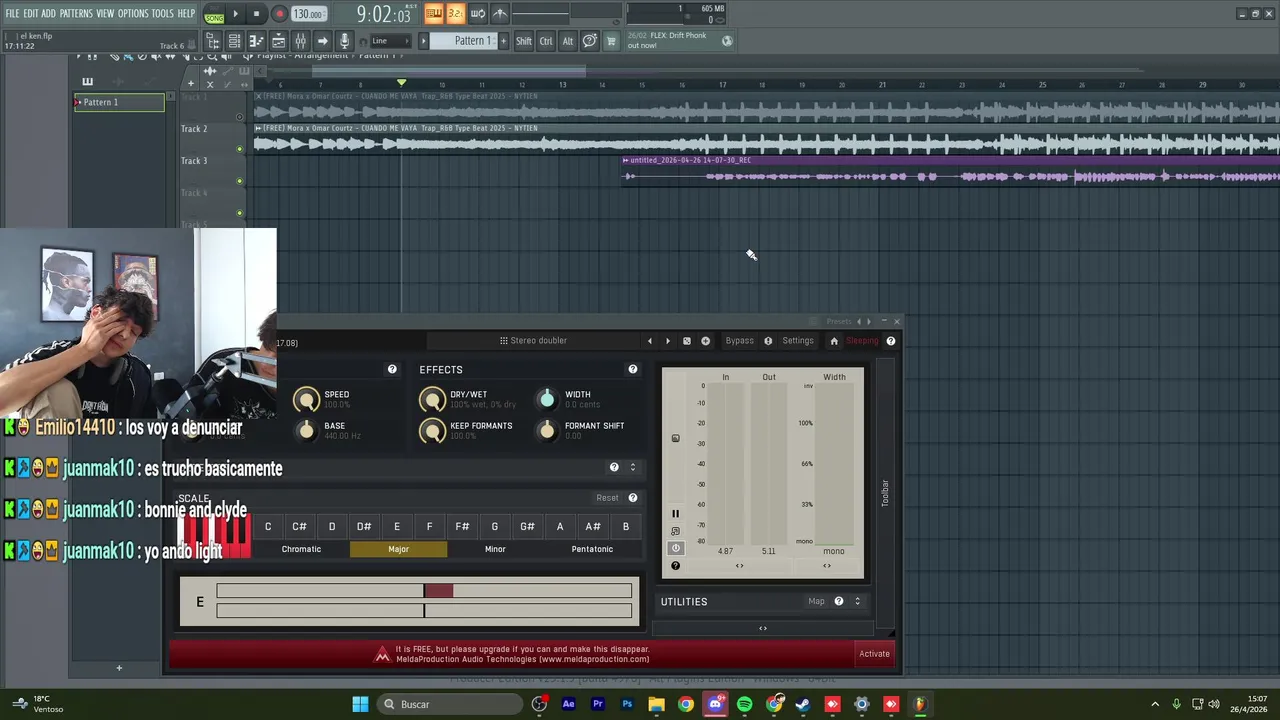Open Spotify from the taskbar
This screenshot has width=1280, height=720.
[x=744, y=704]
